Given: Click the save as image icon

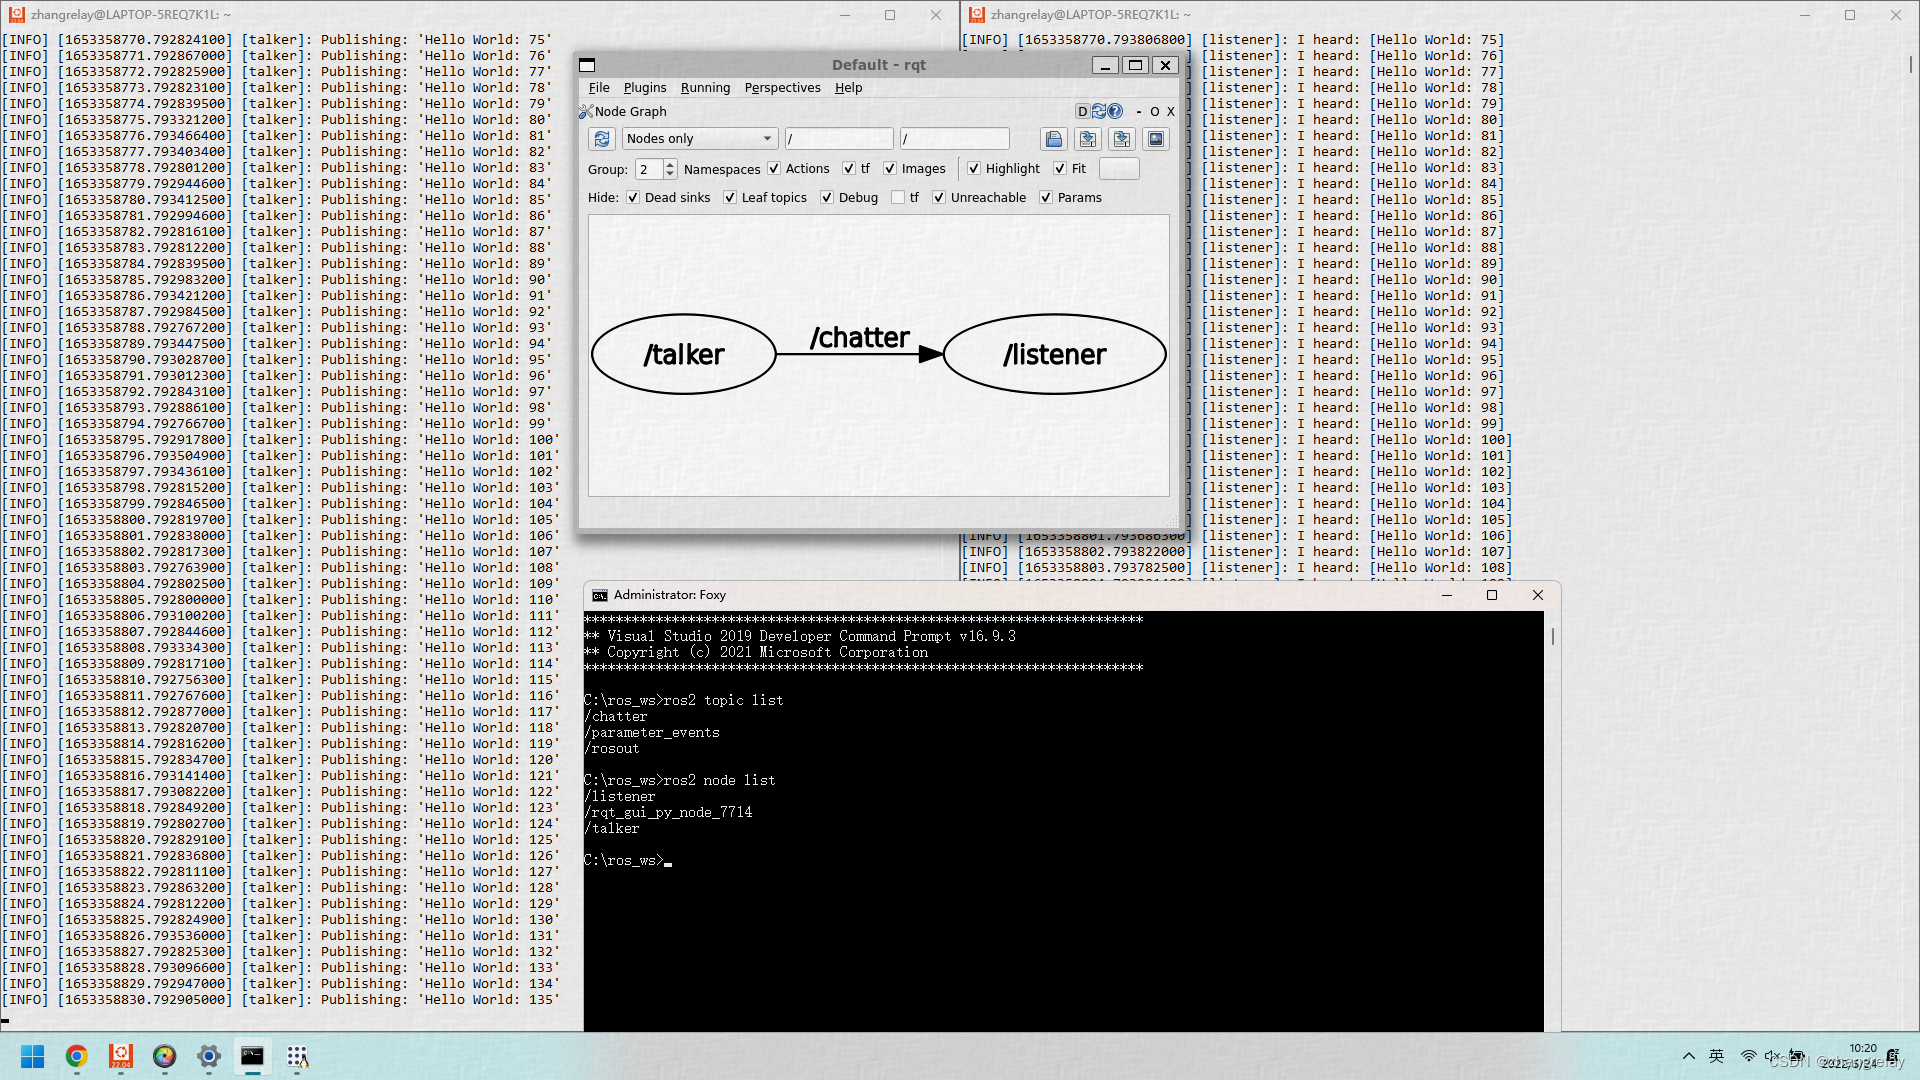Looking at the screenshot, I should pyautogui.click(x=1156, y=139).
